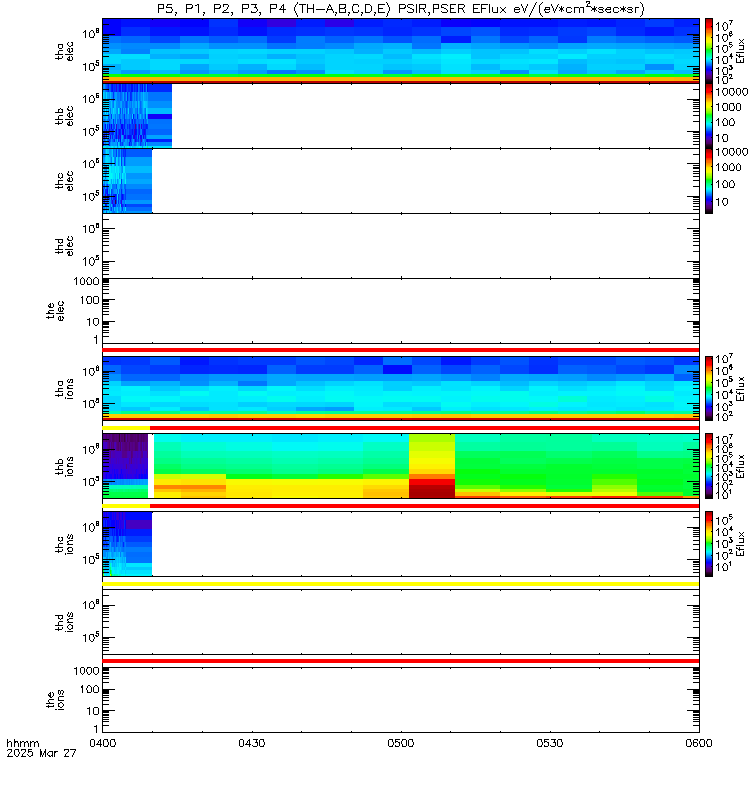Click the '10000' value on thb elec colorbar

(x=732, y=92)
